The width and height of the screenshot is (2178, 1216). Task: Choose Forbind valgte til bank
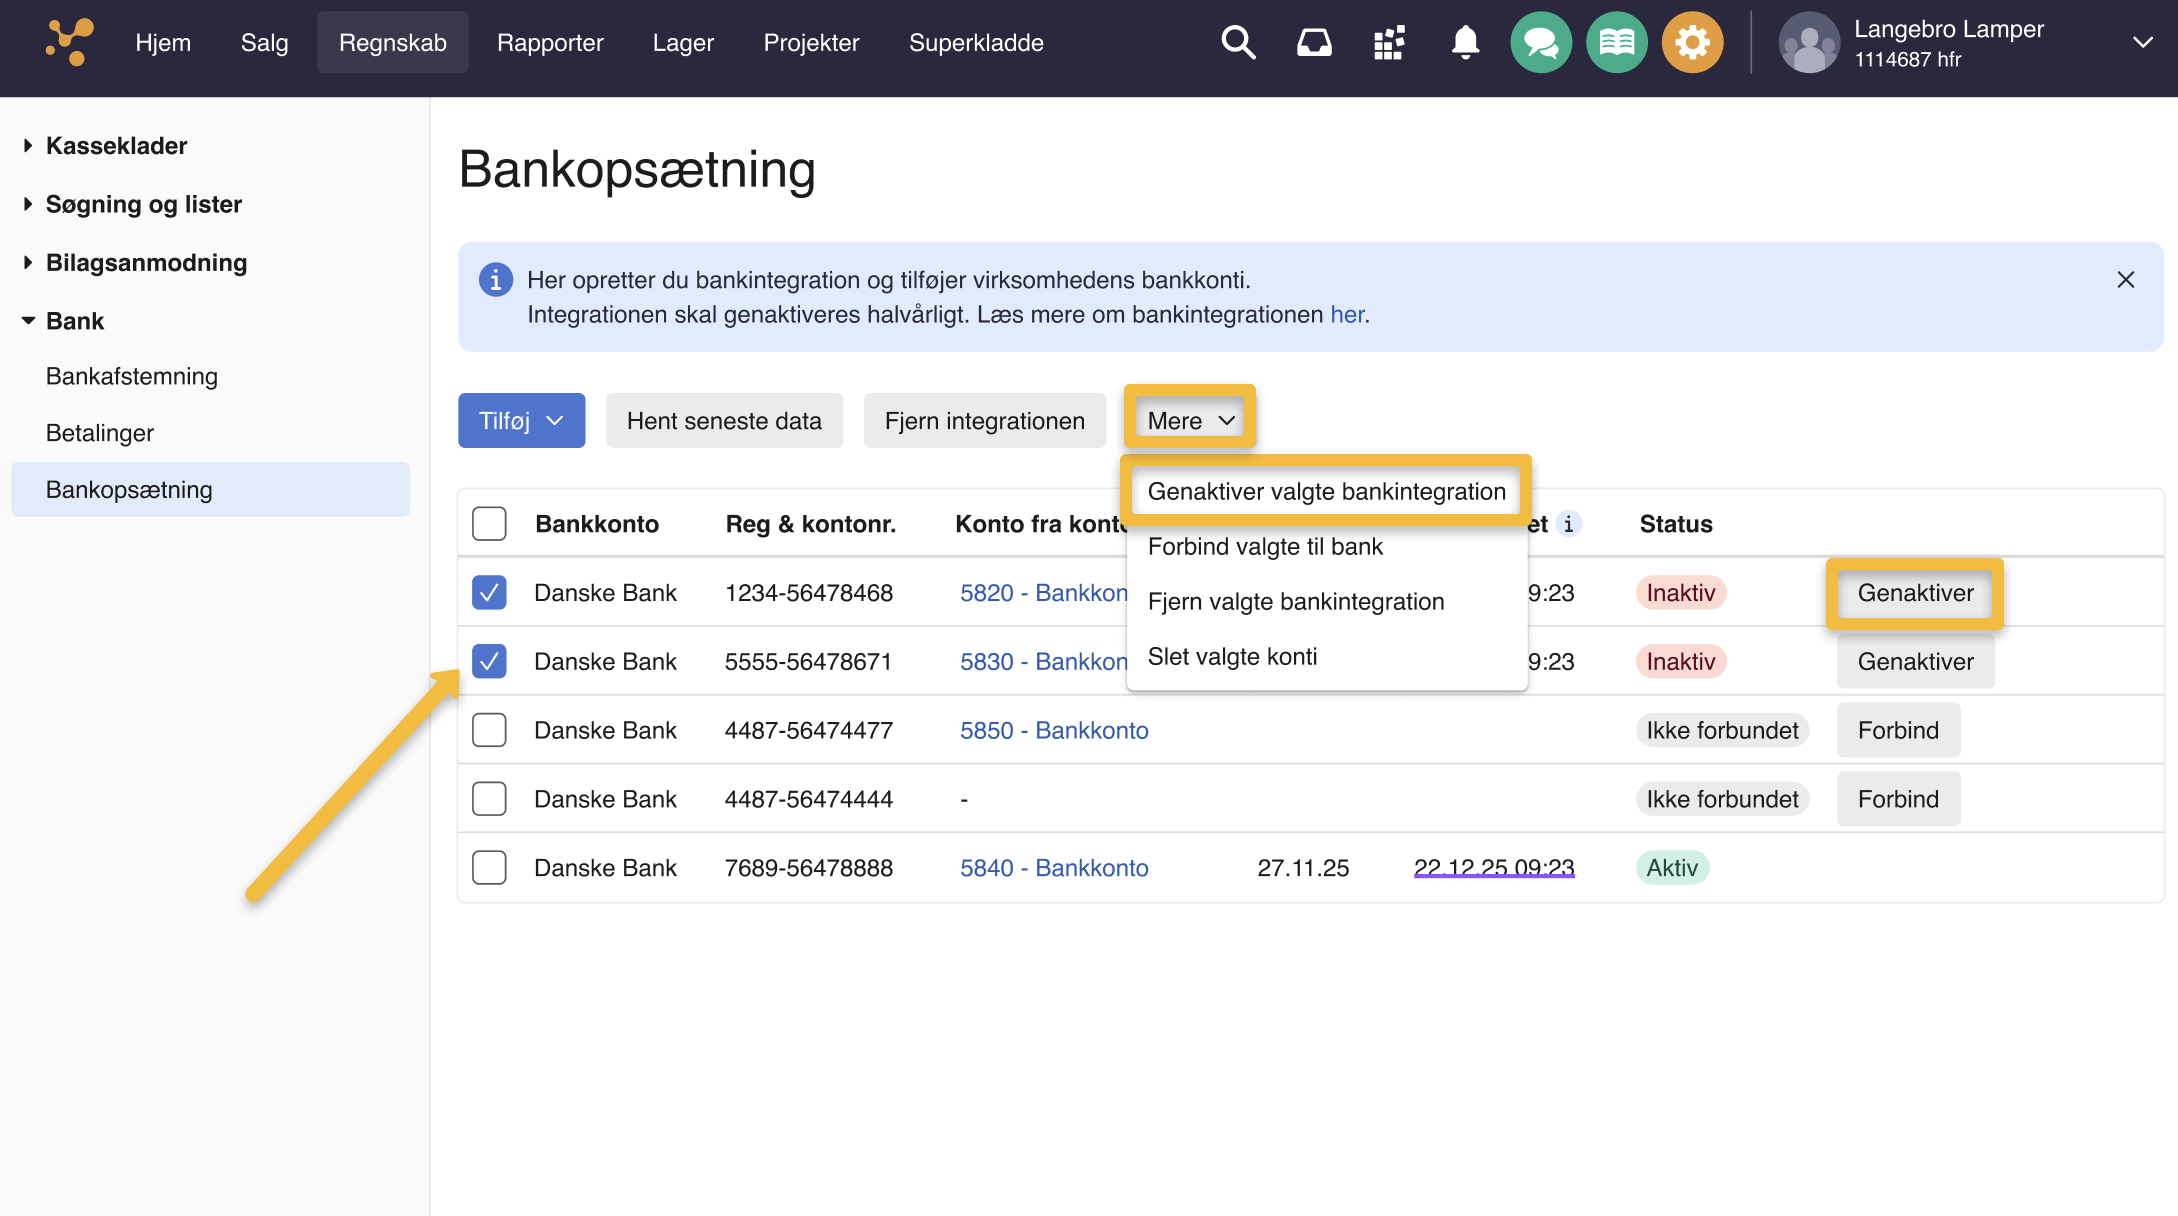pos(1326,546)
